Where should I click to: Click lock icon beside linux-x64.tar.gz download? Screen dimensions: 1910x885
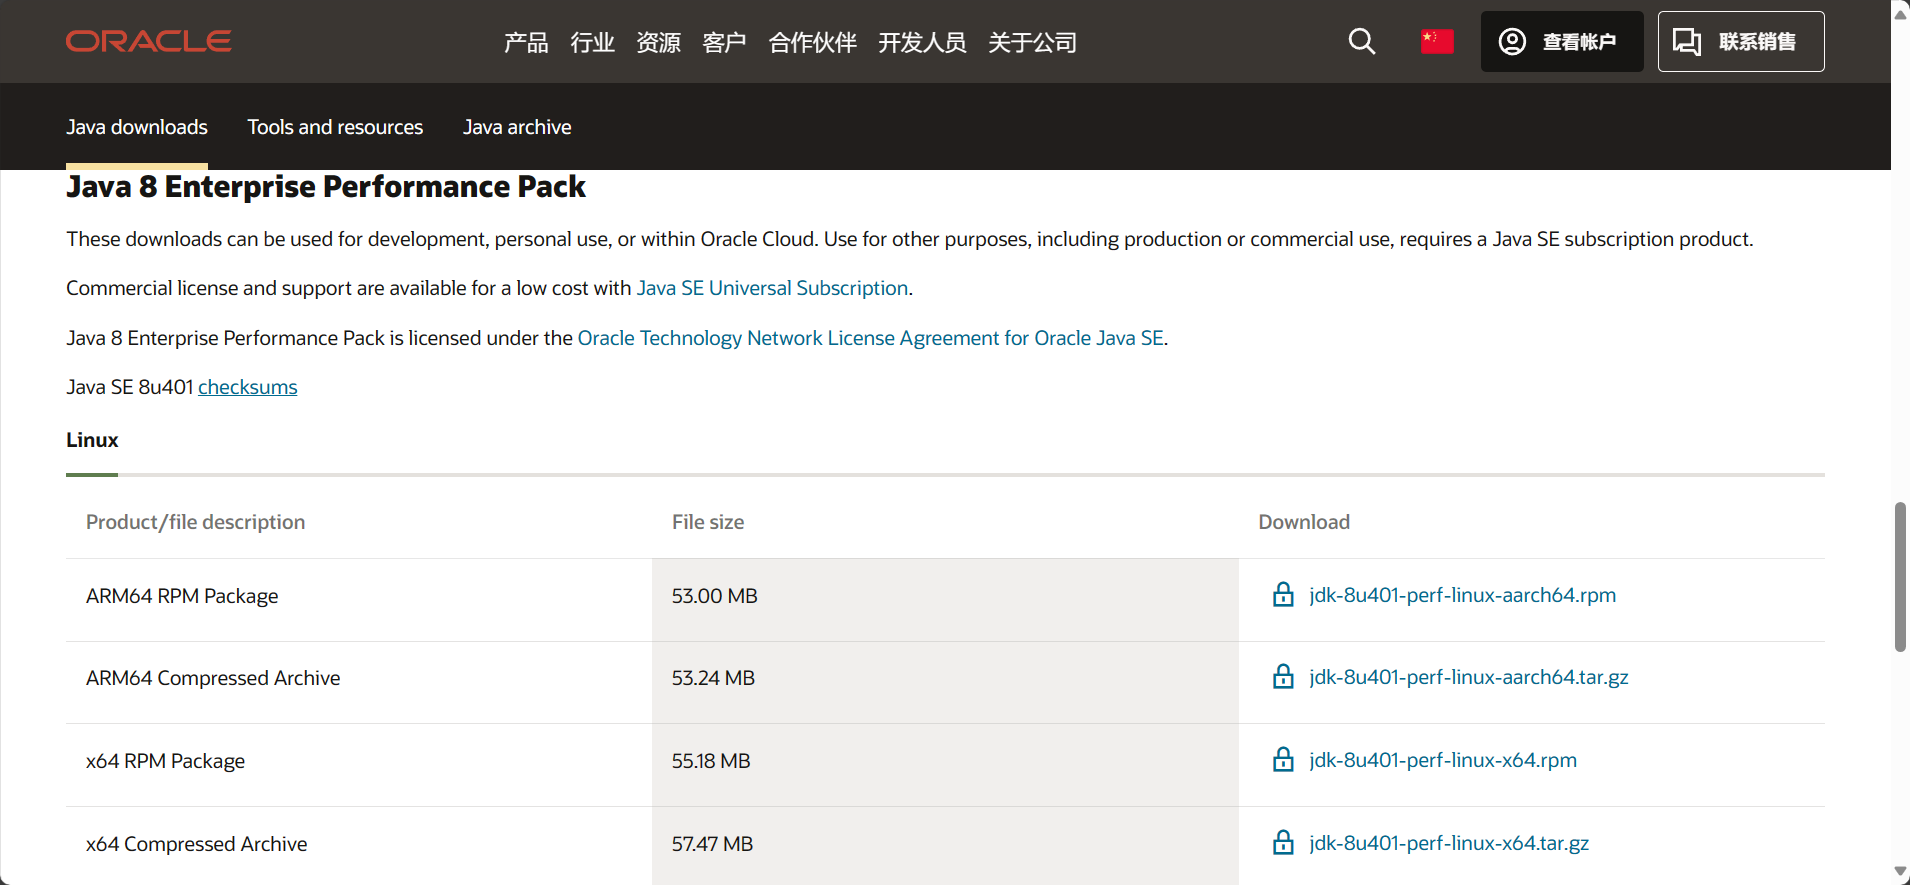[x=1283, y=843]
